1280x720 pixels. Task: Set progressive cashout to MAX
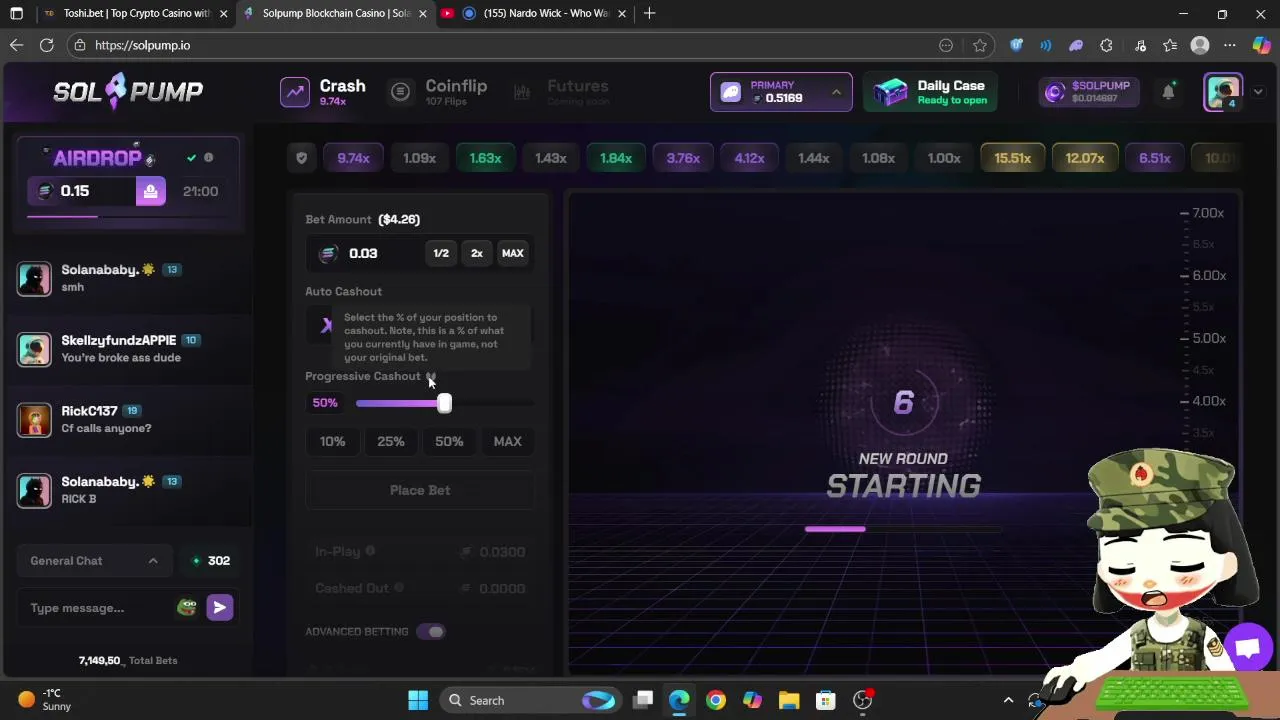tap(507, 441)
